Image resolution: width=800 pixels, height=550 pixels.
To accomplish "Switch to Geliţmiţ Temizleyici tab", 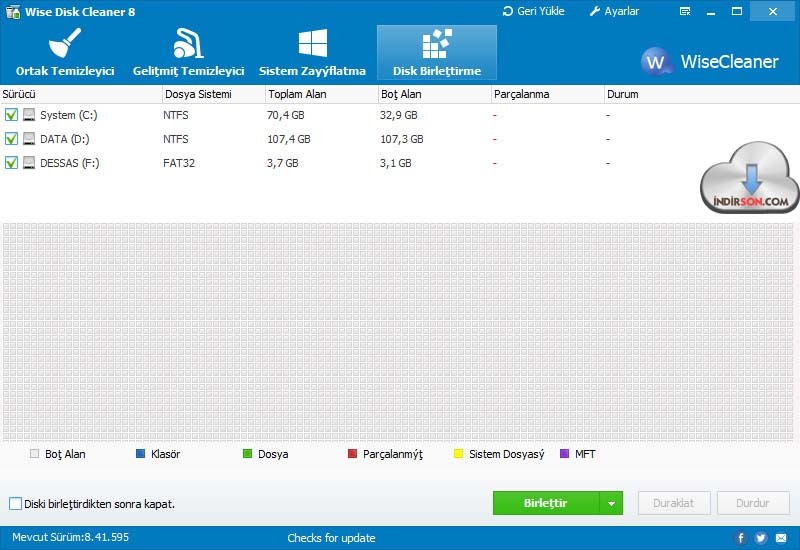I will tap(188, 53).
